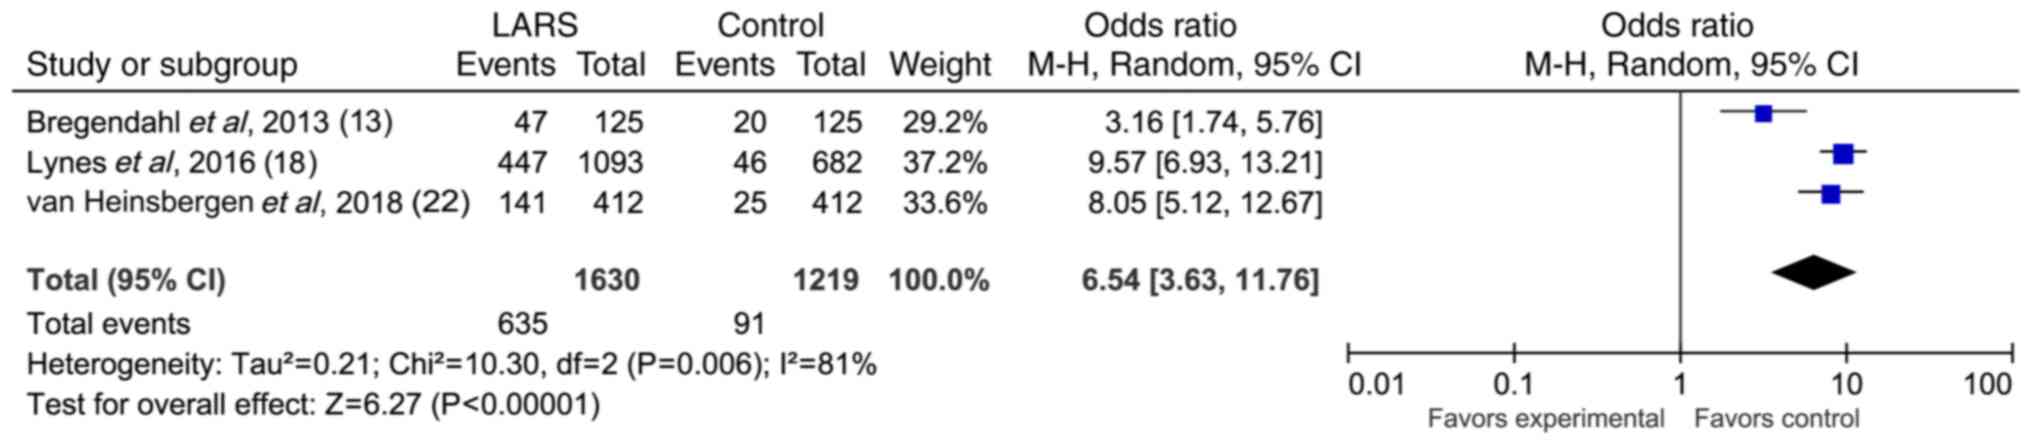Image resolution: width=2032 pixels, height=445 pixels.
Task: Select the Lynes et al, 2016 study label
Action: click(x=171, y=162)
